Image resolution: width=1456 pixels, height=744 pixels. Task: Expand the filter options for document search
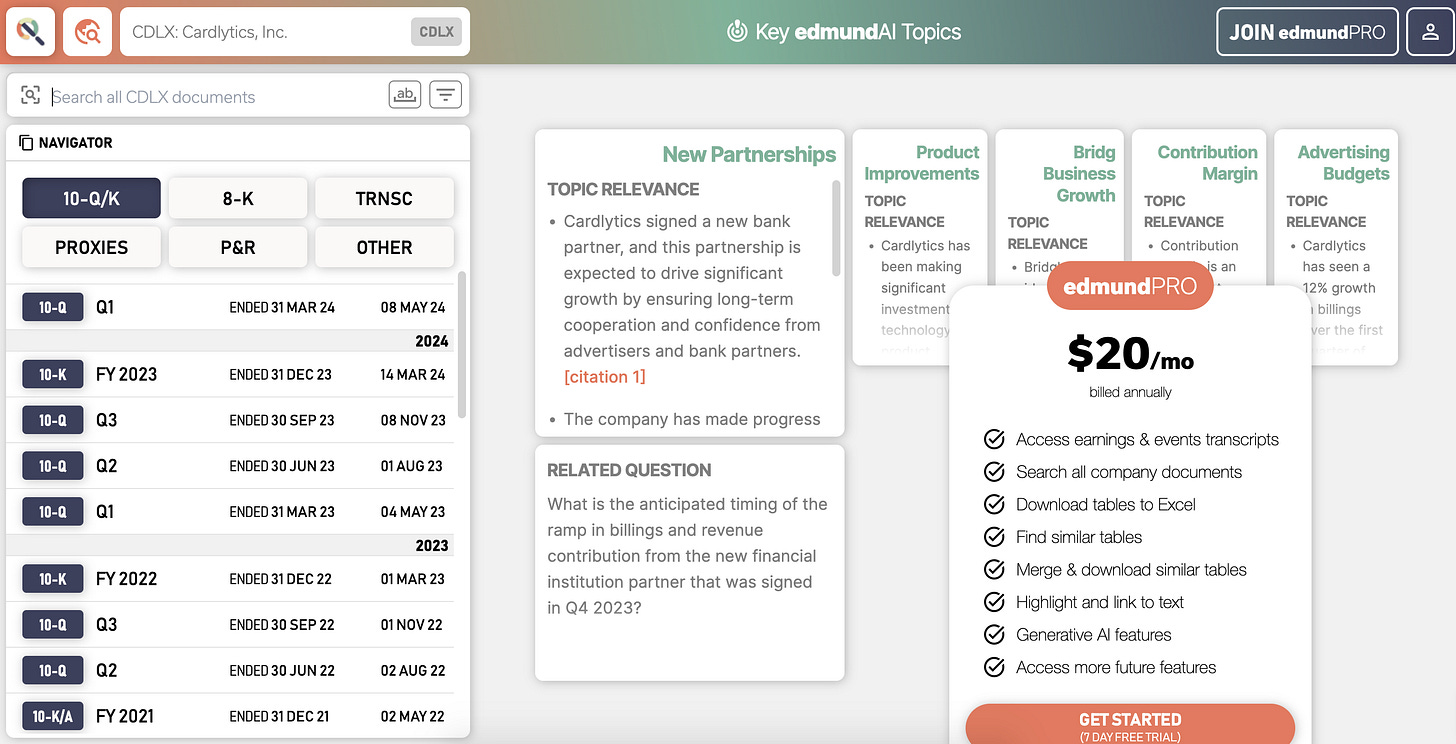tap(445, 93)
